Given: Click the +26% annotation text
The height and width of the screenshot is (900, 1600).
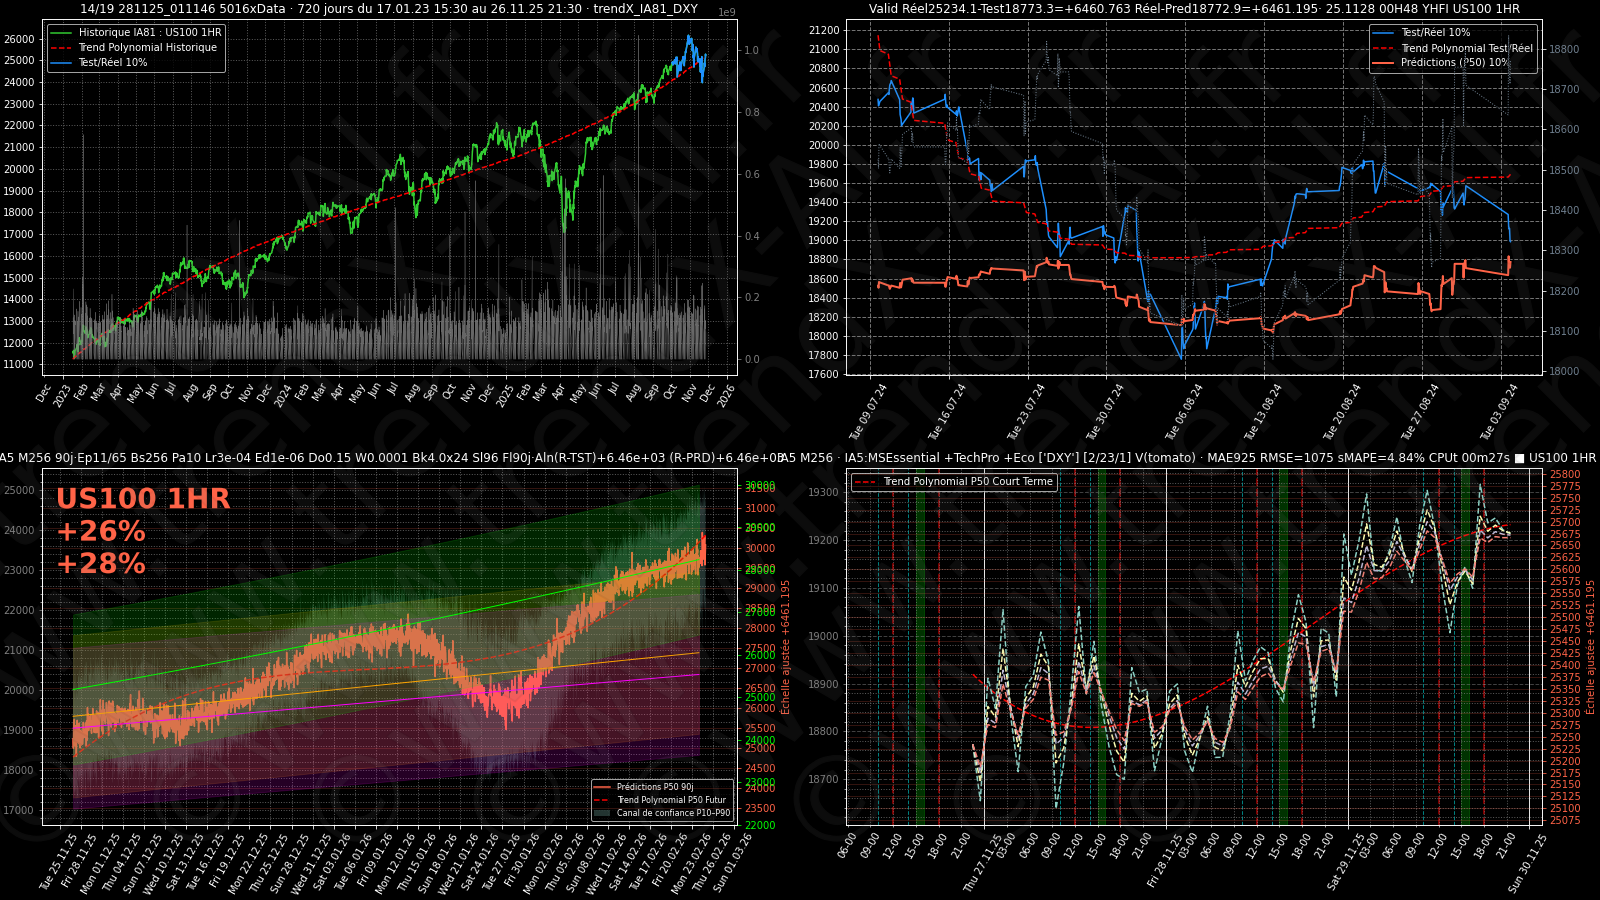Looking at the screenshot, I should point(101,531).
